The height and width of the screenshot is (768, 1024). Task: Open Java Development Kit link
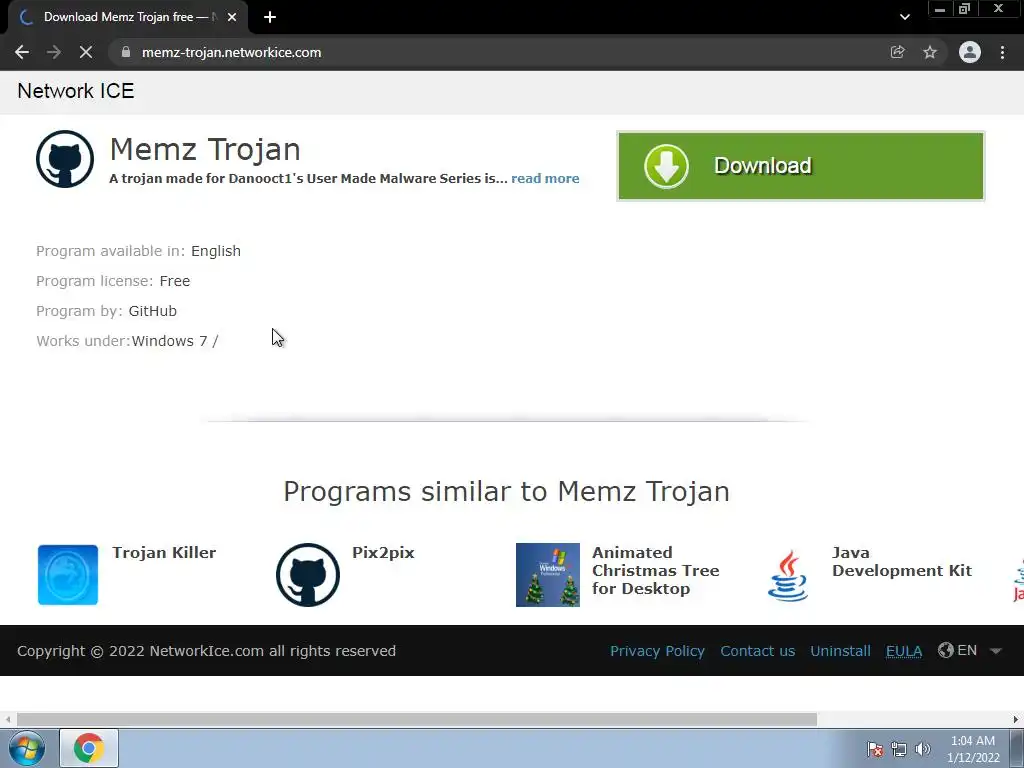[x=902, y=562]
